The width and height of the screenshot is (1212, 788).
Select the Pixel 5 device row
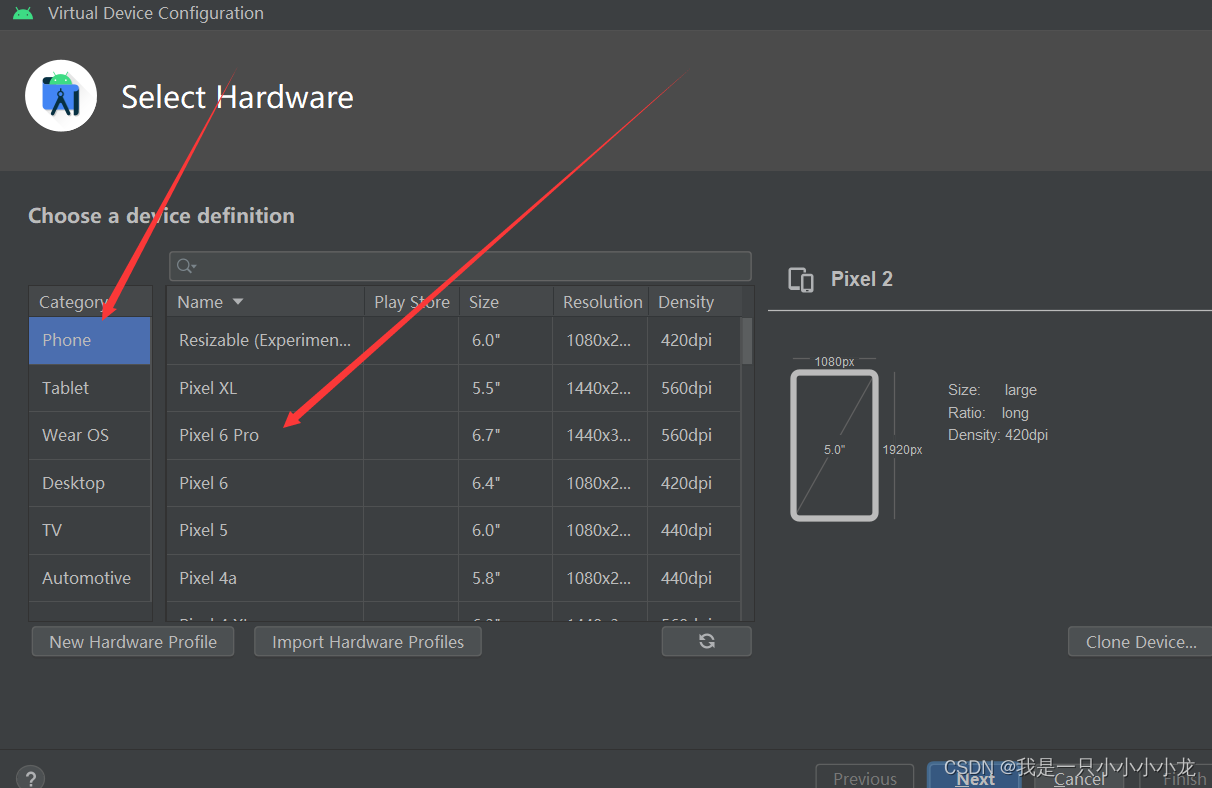[454, 530]
